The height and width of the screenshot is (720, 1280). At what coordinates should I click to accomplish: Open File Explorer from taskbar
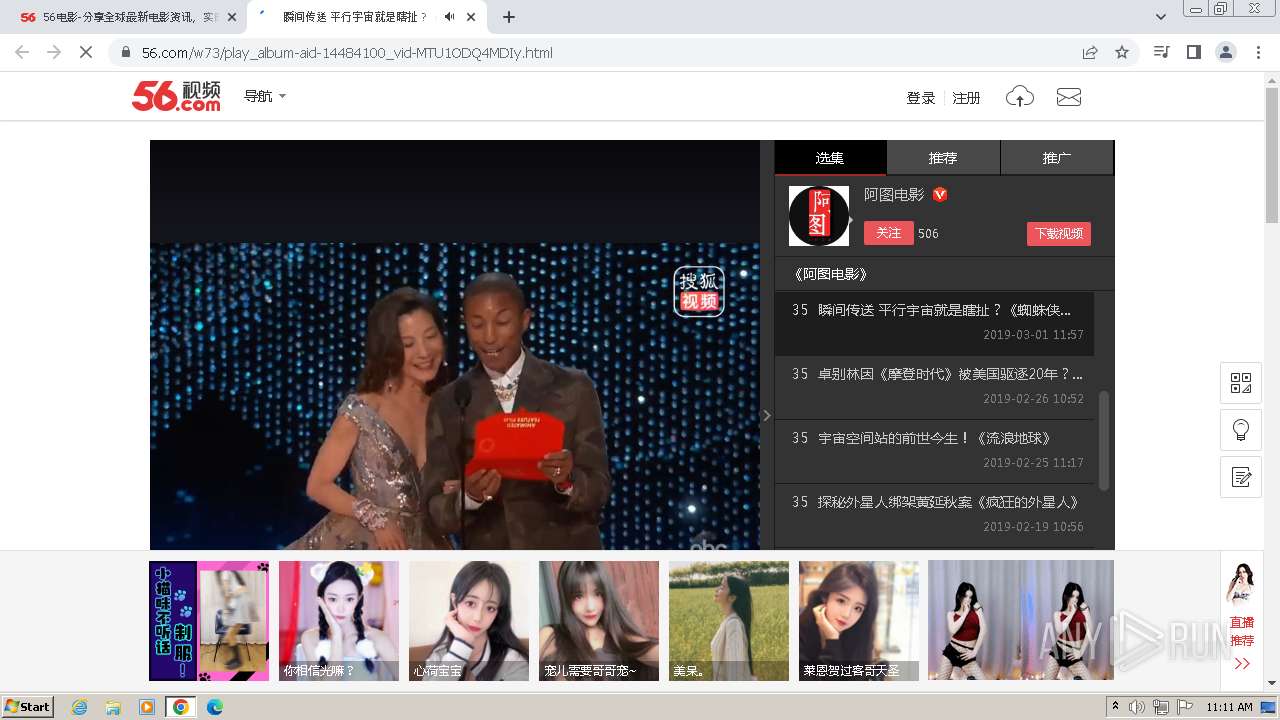(x=113, y=707)
